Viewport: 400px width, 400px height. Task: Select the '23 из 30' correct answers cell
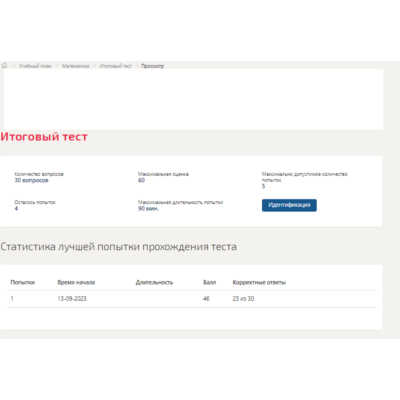click(x=243, y=299)
